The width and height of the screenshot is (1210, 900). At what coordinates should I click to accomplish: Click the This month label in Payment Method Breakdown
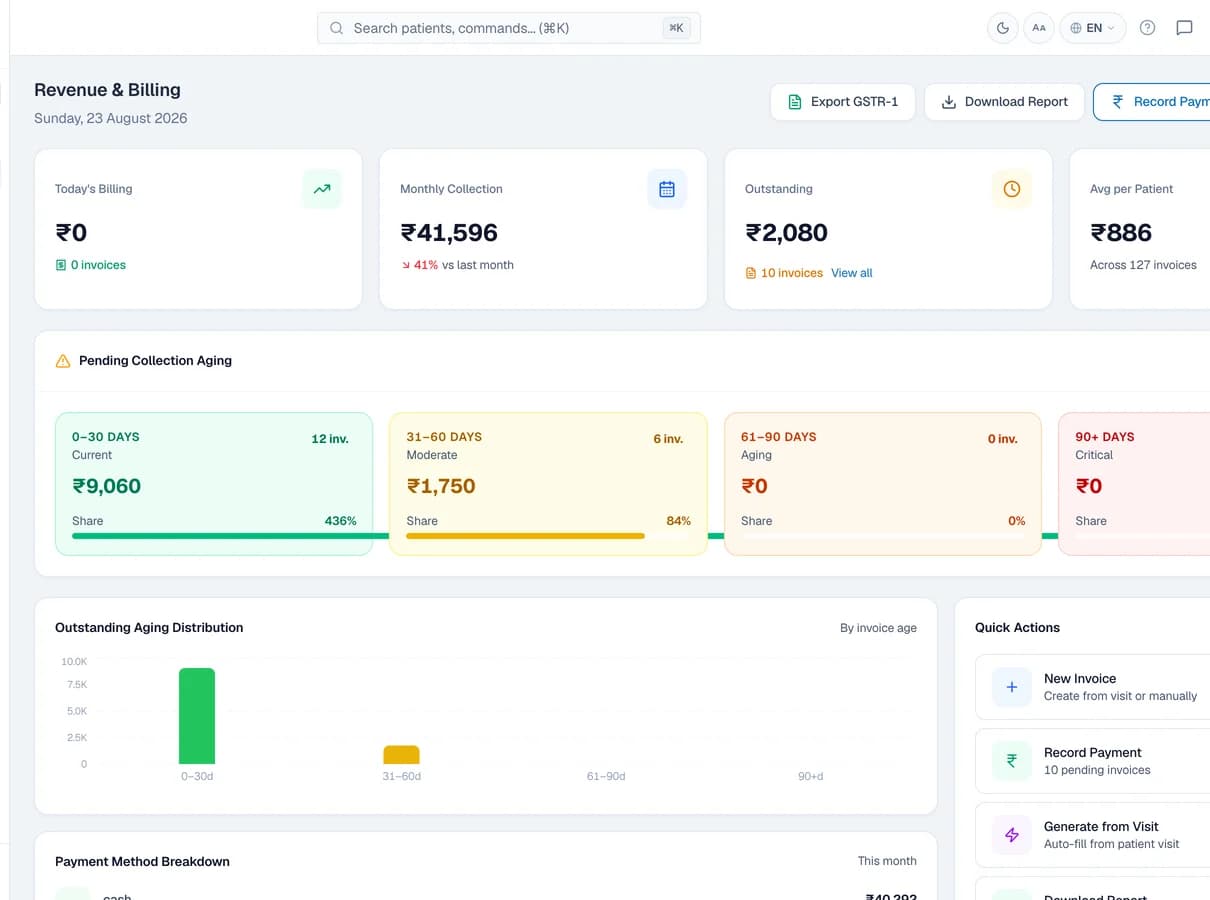pos(887,861)
